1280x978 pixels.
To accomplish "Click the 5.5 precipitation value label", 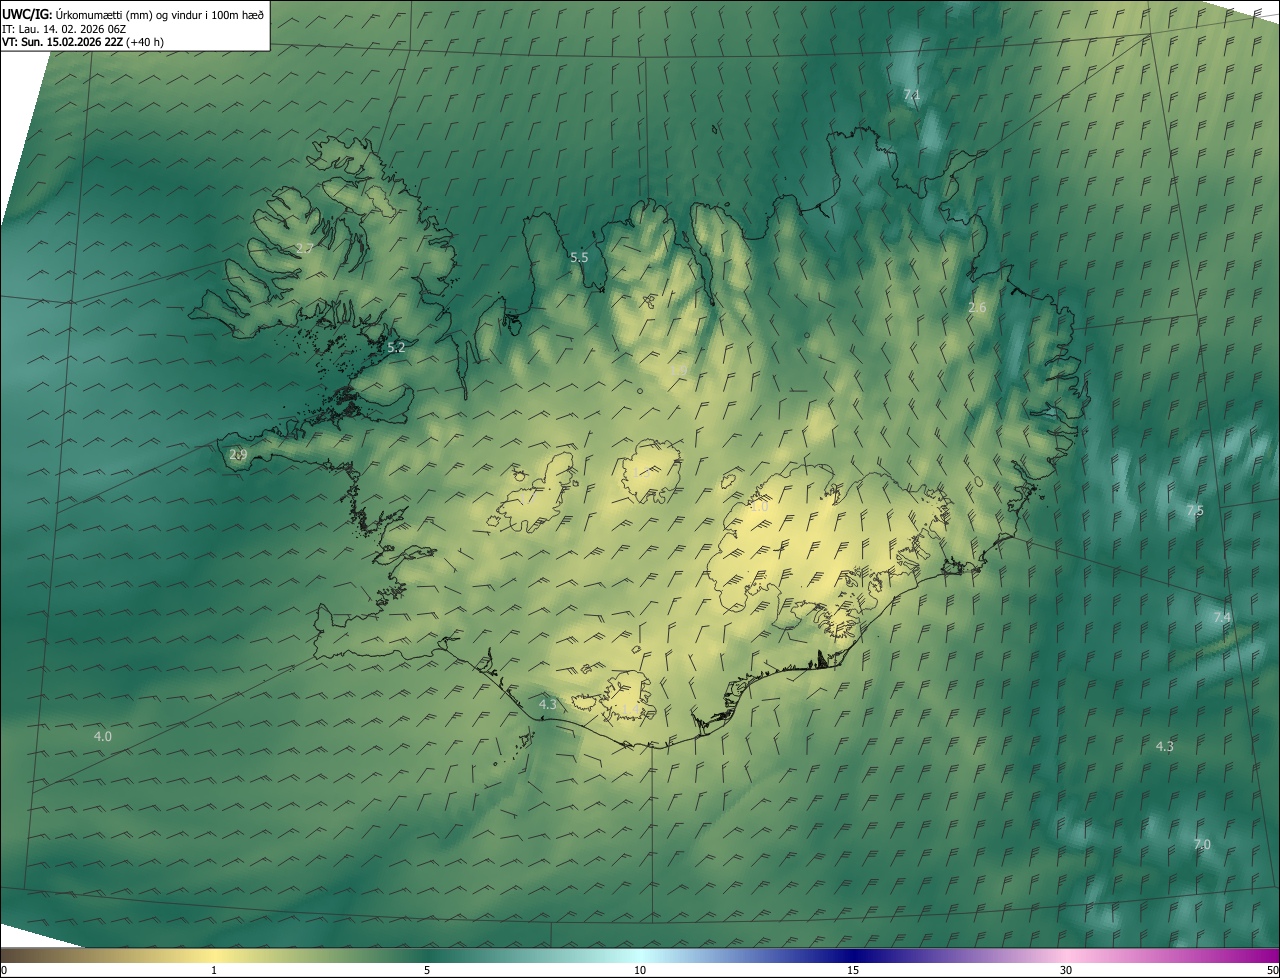I will [x=579, y=257].
